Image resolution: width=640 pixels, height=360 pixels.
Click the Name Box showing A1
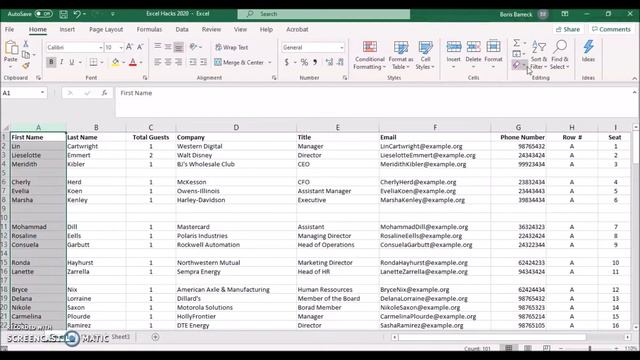pyautogui.click(x=24, y=93)
